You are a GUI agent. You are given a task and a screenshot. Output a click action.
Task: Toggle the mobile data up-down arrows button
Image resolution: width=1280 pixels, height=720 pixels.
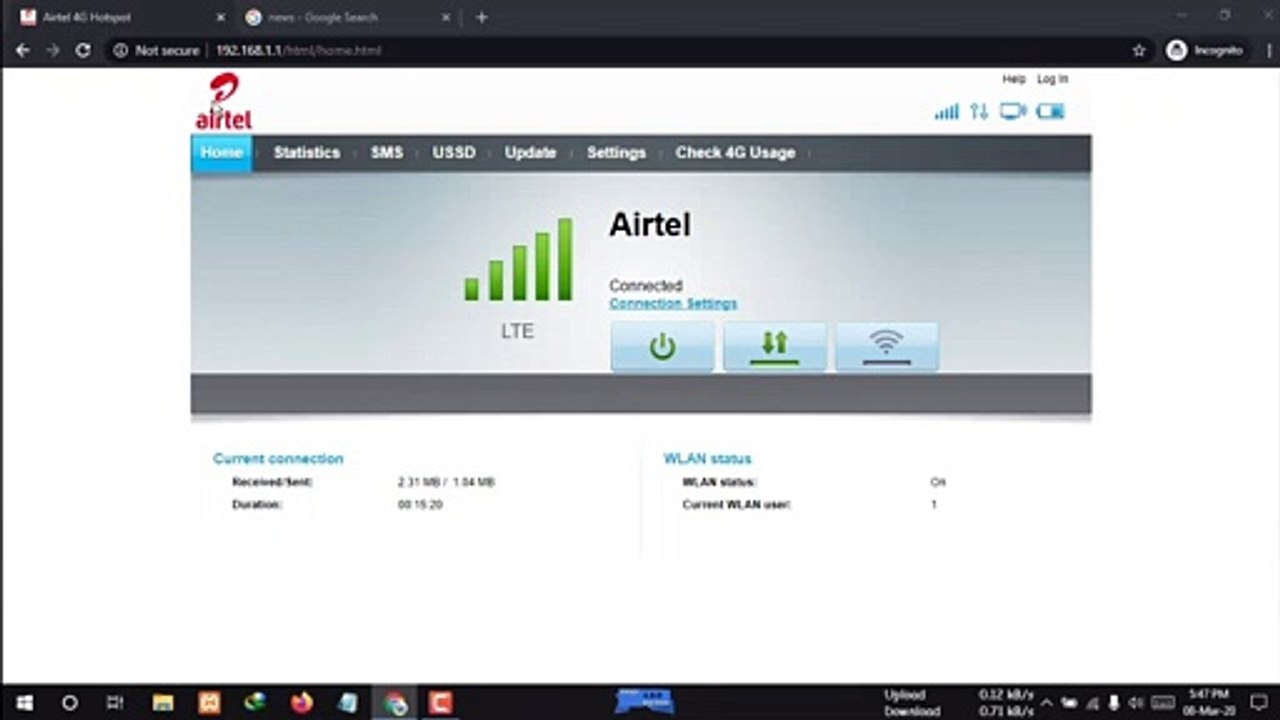tap(775, 347)
